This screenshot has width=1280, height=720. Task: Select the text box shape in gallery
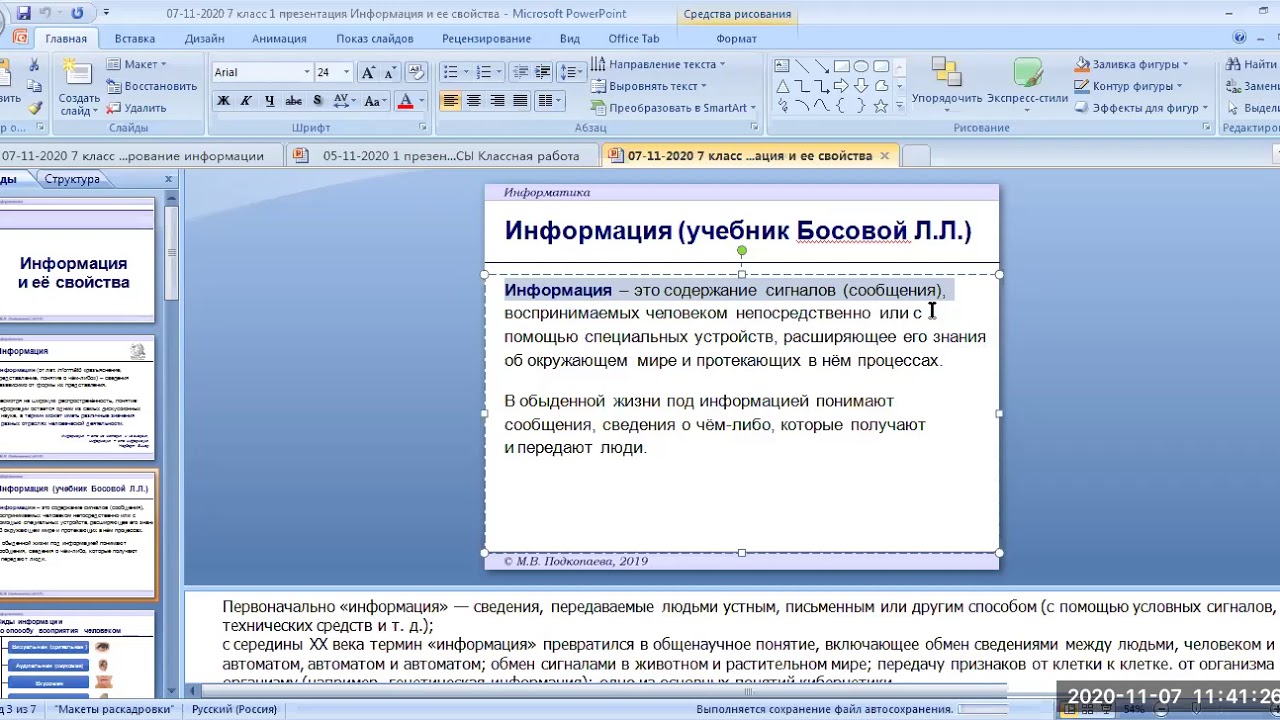[x=782, y=66]
